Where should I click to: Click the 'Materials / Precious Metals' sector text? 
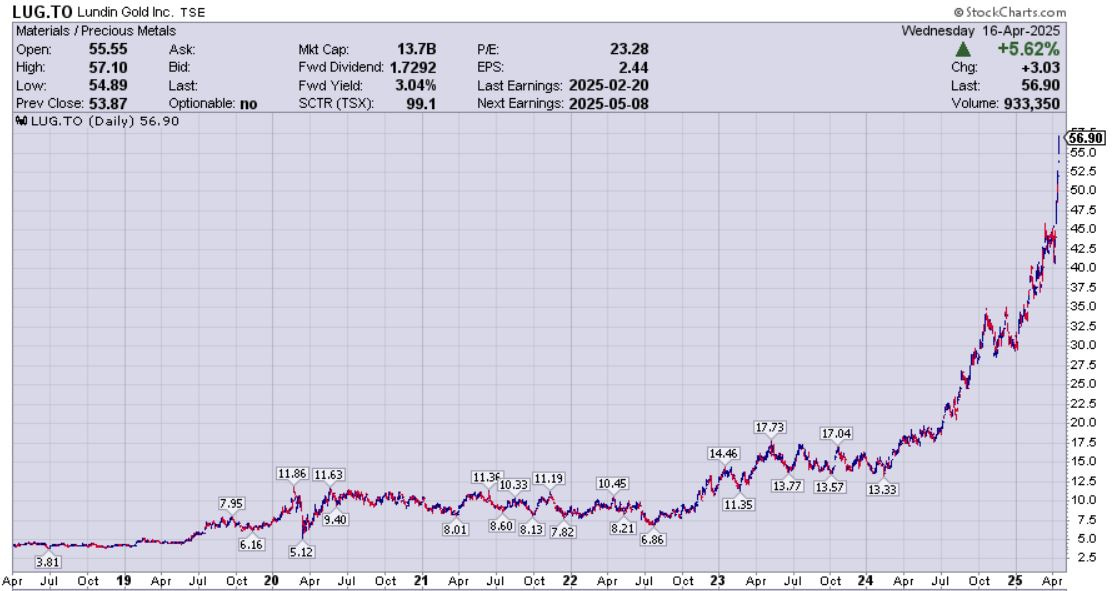click(95, 31)
